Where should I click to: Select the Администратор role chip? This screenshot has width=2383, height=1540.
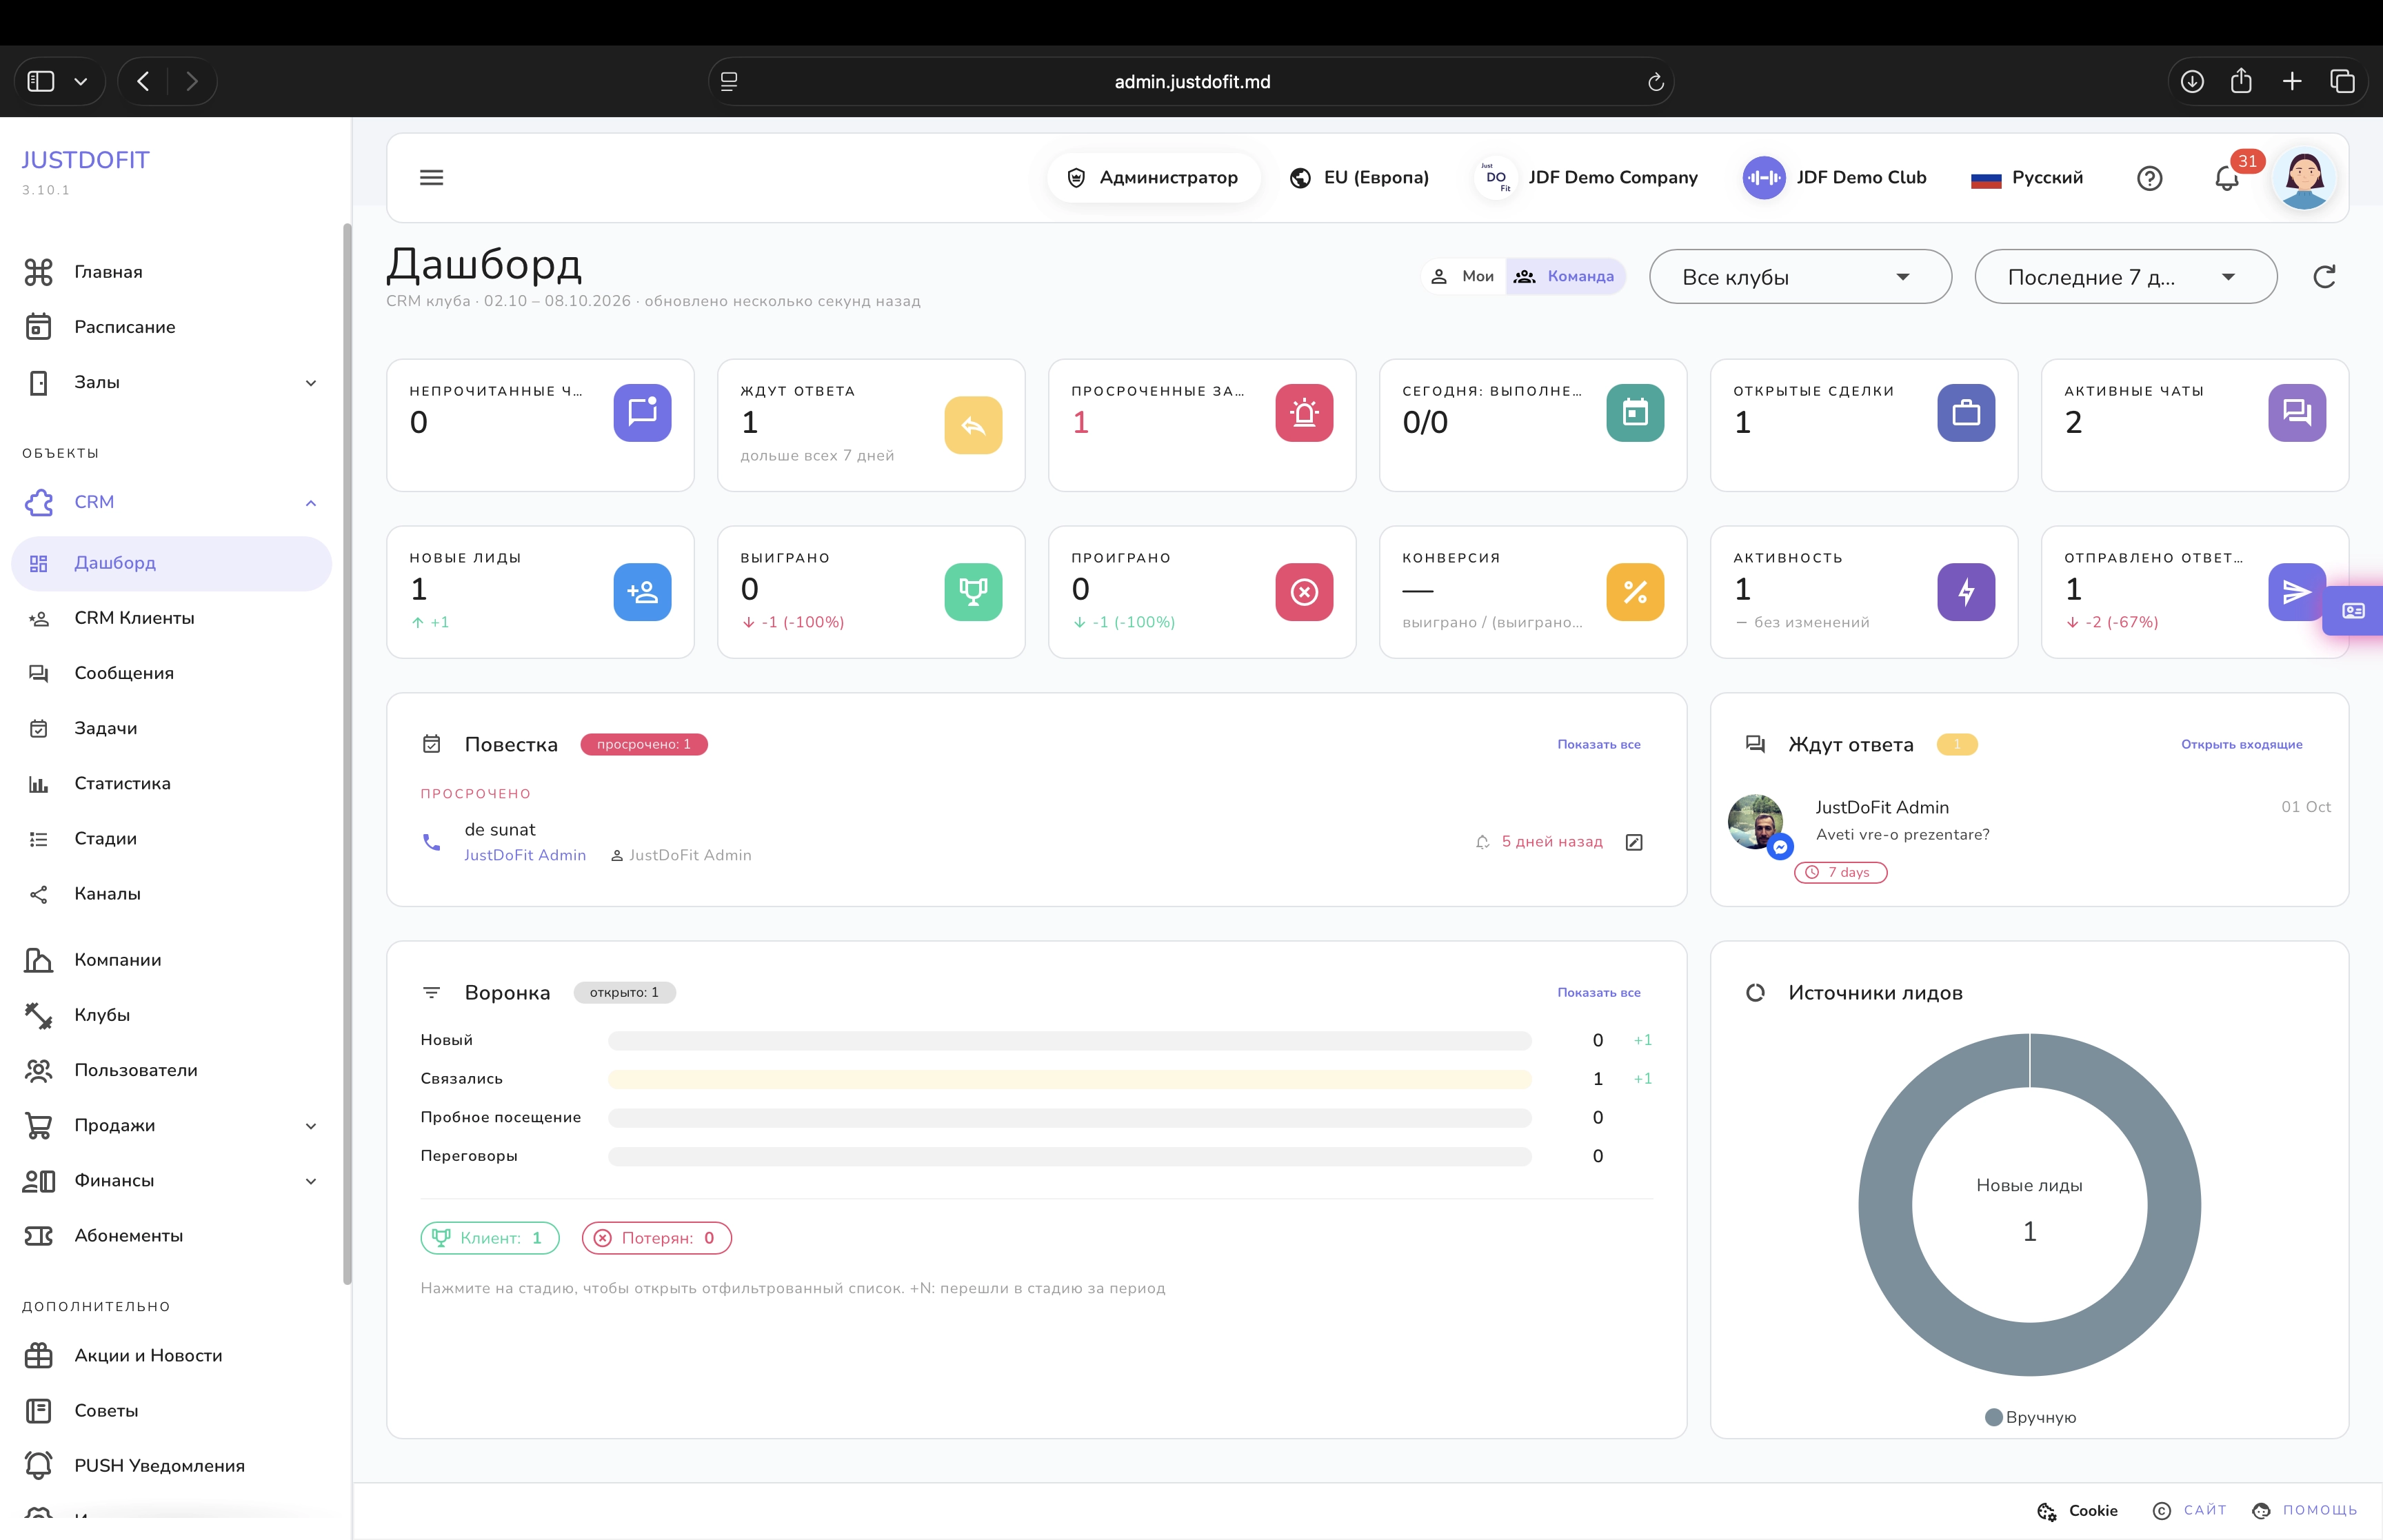pyautogui.click(x=1153, y=177)
